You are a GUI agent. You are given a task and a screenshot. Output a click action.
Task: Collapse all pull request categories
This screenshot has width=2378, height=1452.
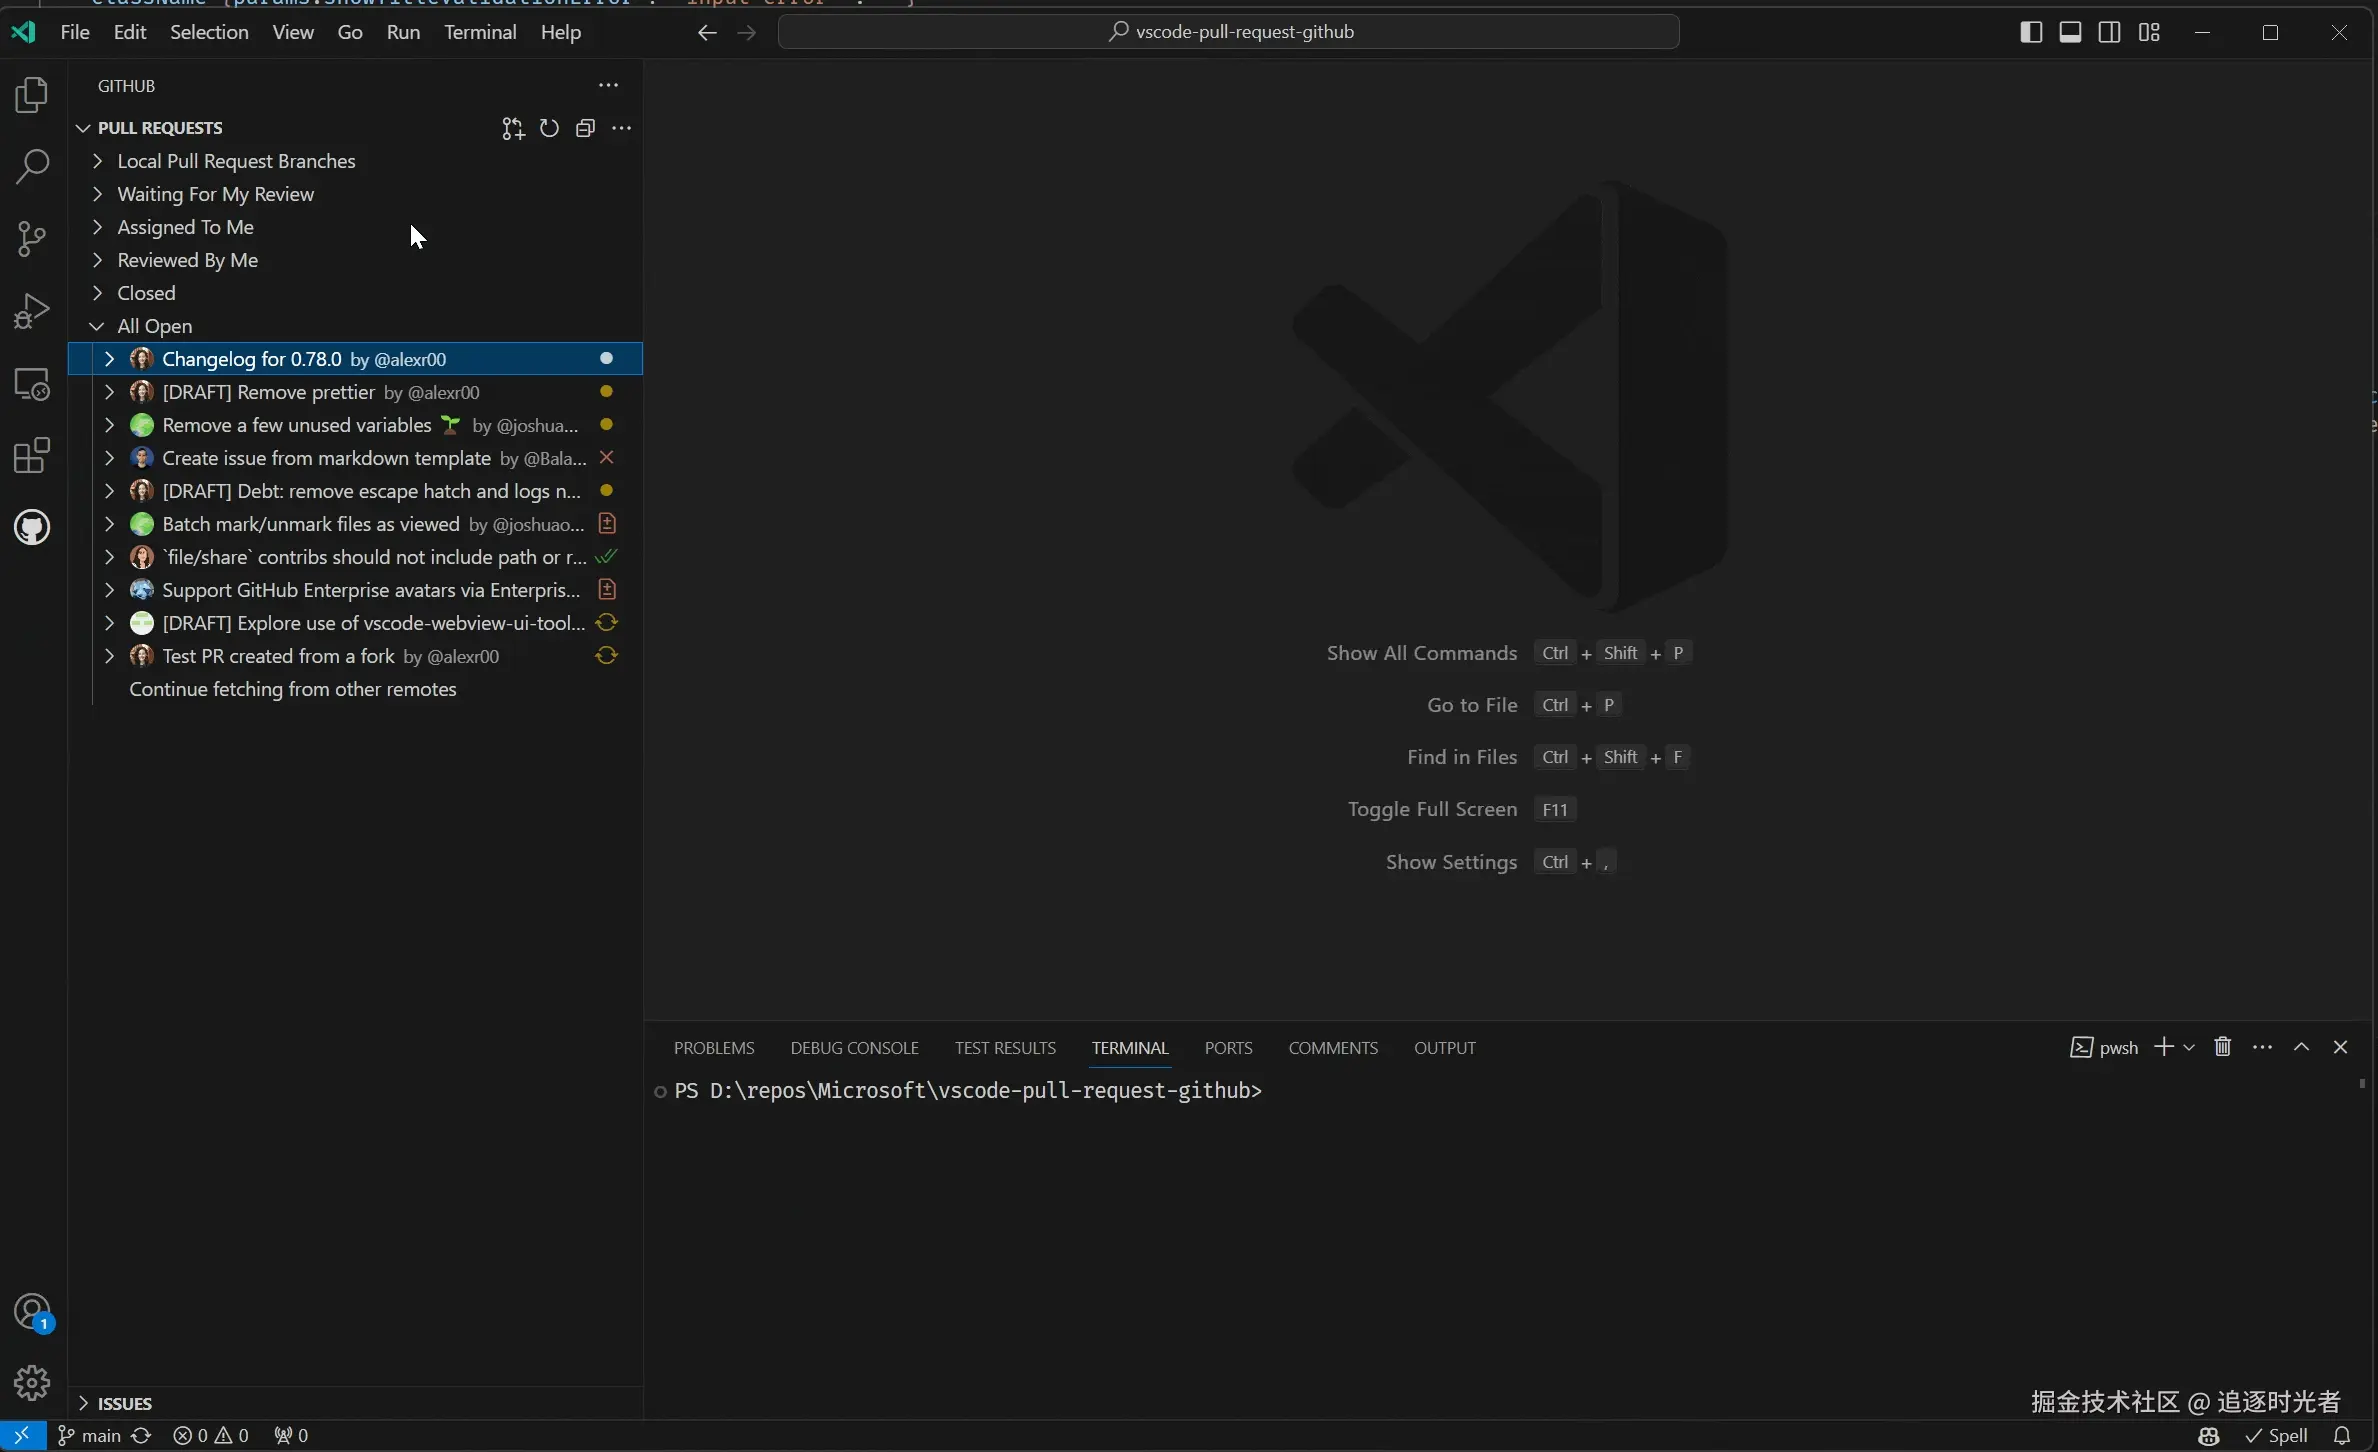click(x=585, y=128)
